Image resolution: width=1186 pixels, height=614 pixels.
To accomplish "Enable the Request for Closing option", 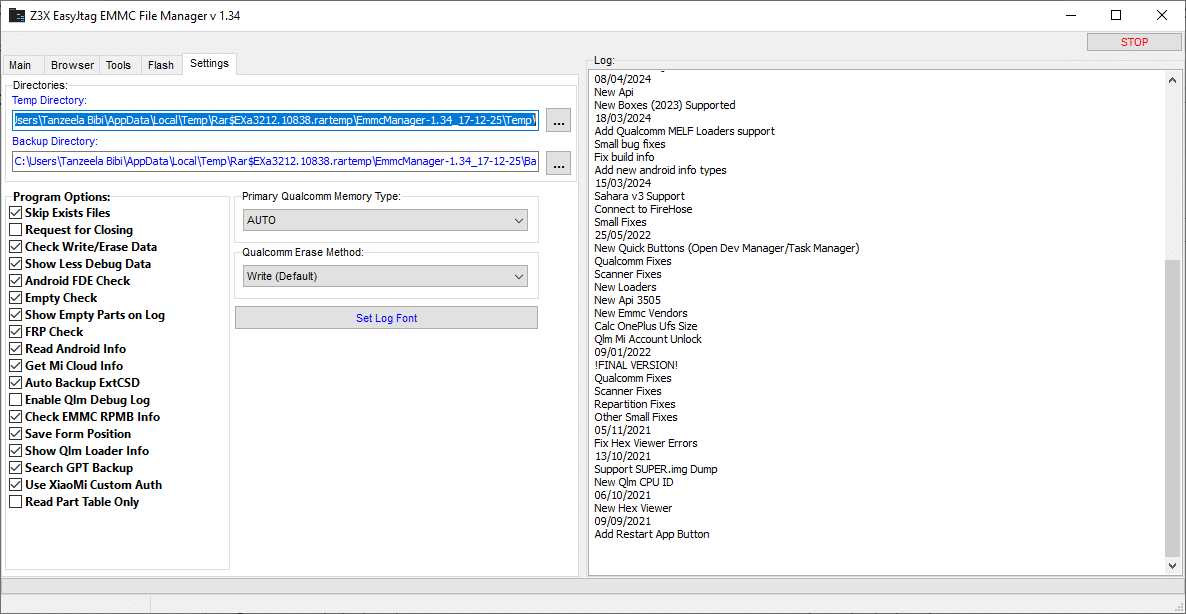I will pos(16,230).
